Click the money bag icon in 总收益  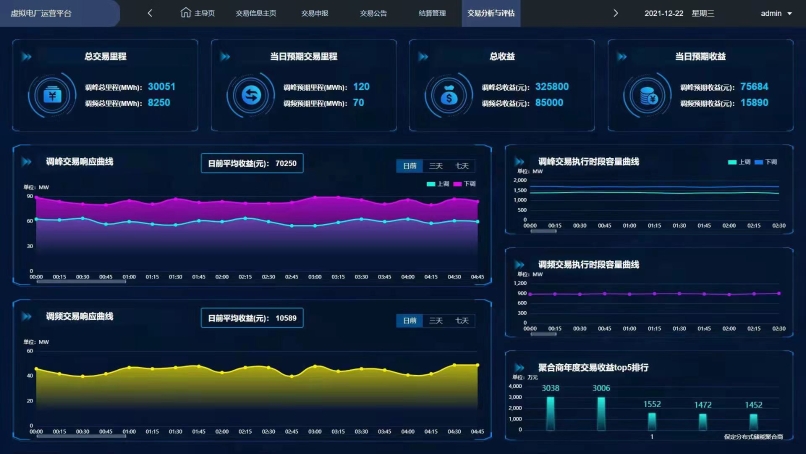tap(446, 95)
